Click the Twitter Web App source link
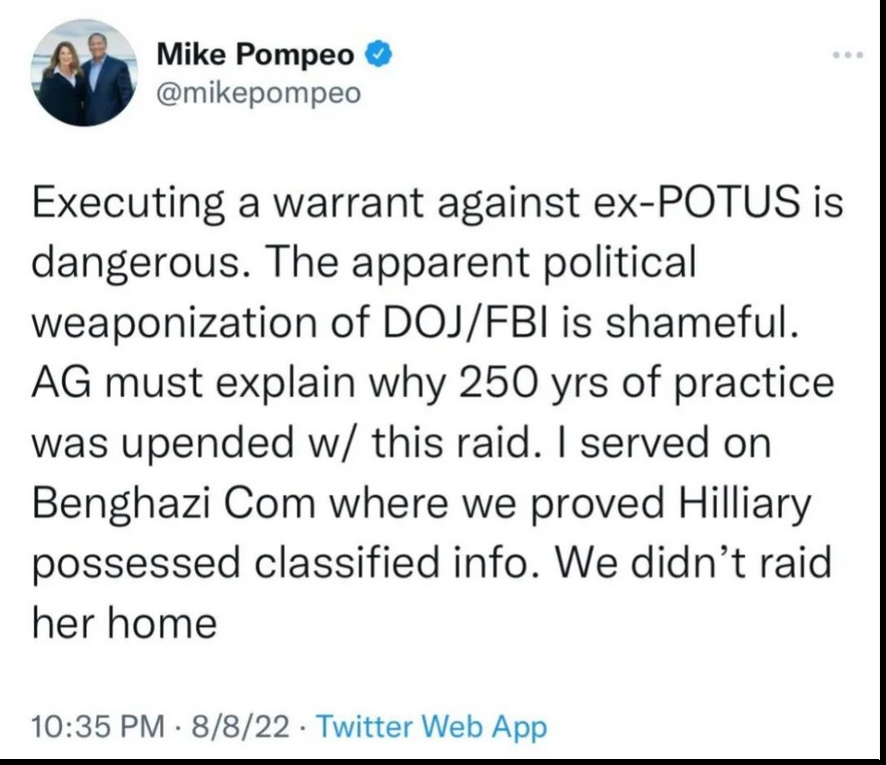The image size is (886, 765). point(431,726)
